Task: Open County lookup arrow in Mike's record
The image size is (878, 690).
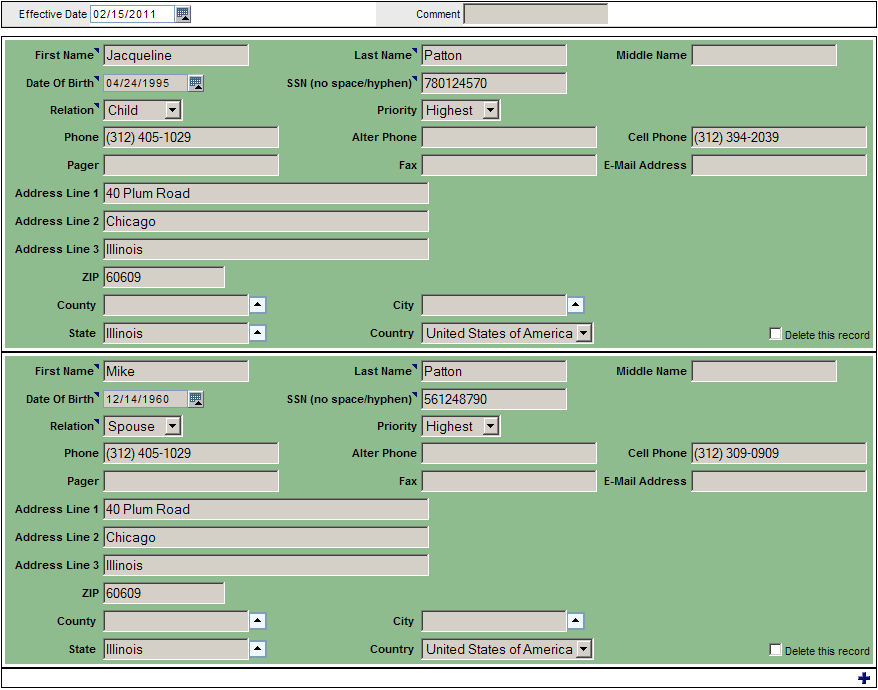Action: click(x=258, y=621)
